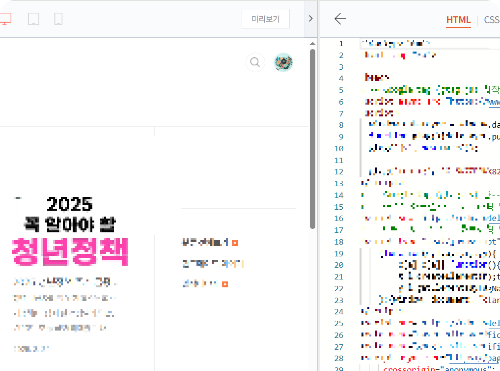
Task: Switch to mobile phone preview icon
Action: (58, 19)
